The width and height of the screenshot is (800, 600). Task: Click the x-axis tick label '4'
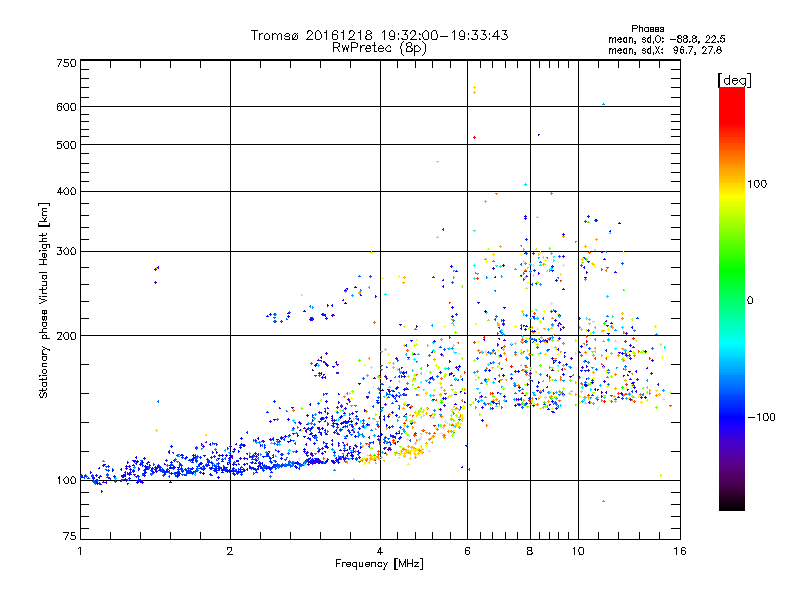[380, 551]
